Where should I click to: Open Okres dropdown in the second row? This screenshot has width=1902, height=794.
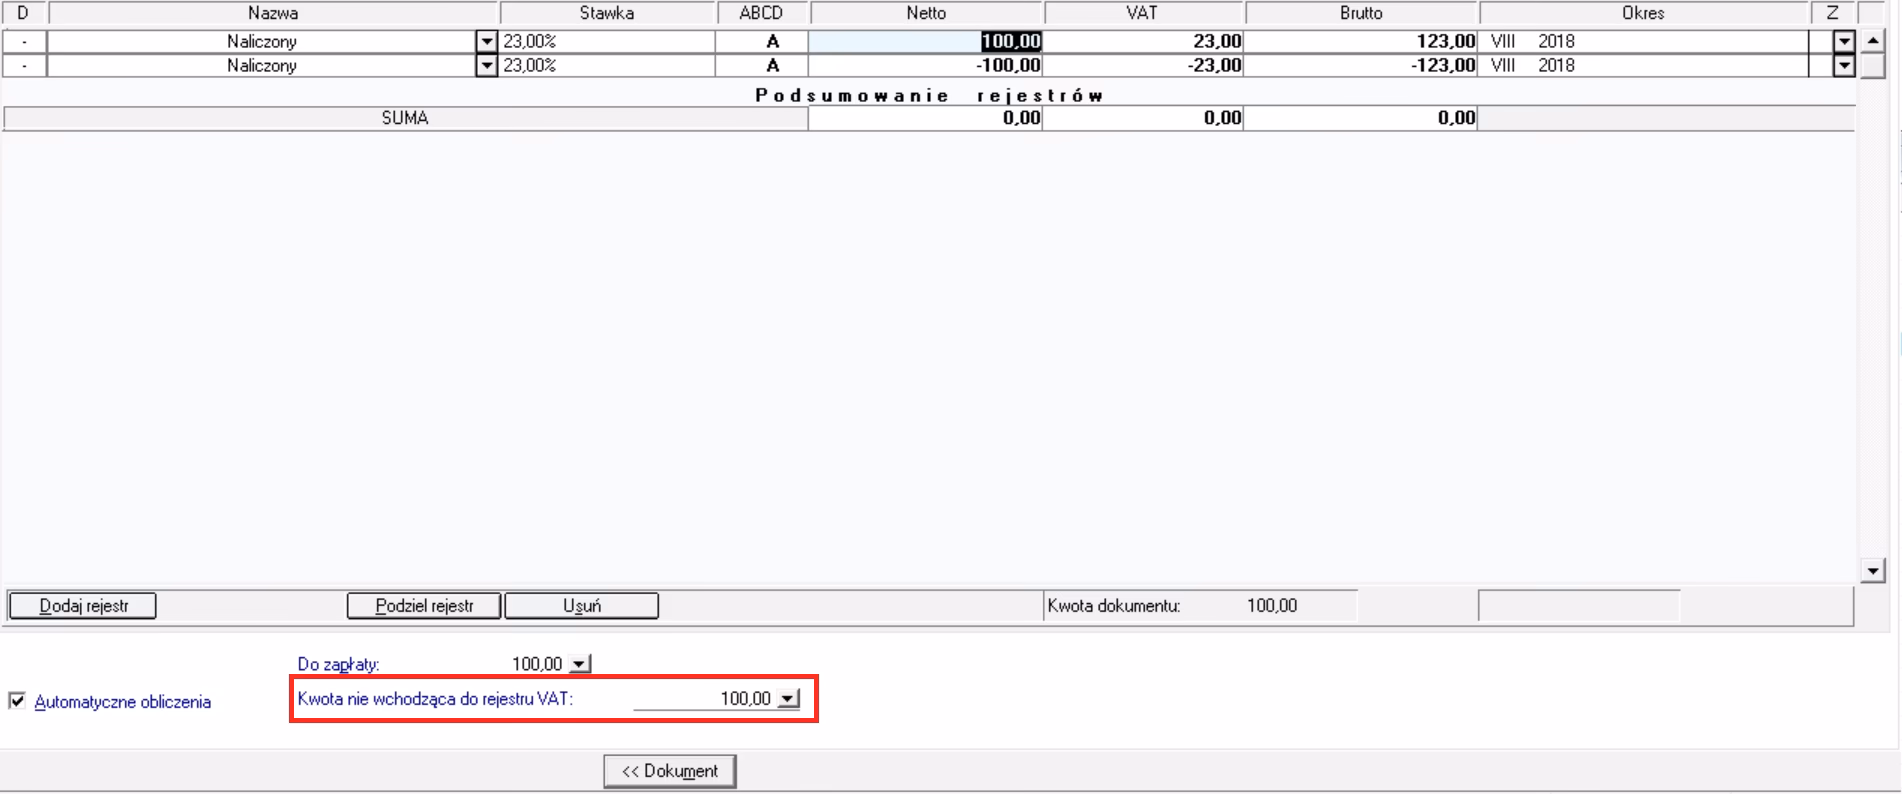(1844, 66)
